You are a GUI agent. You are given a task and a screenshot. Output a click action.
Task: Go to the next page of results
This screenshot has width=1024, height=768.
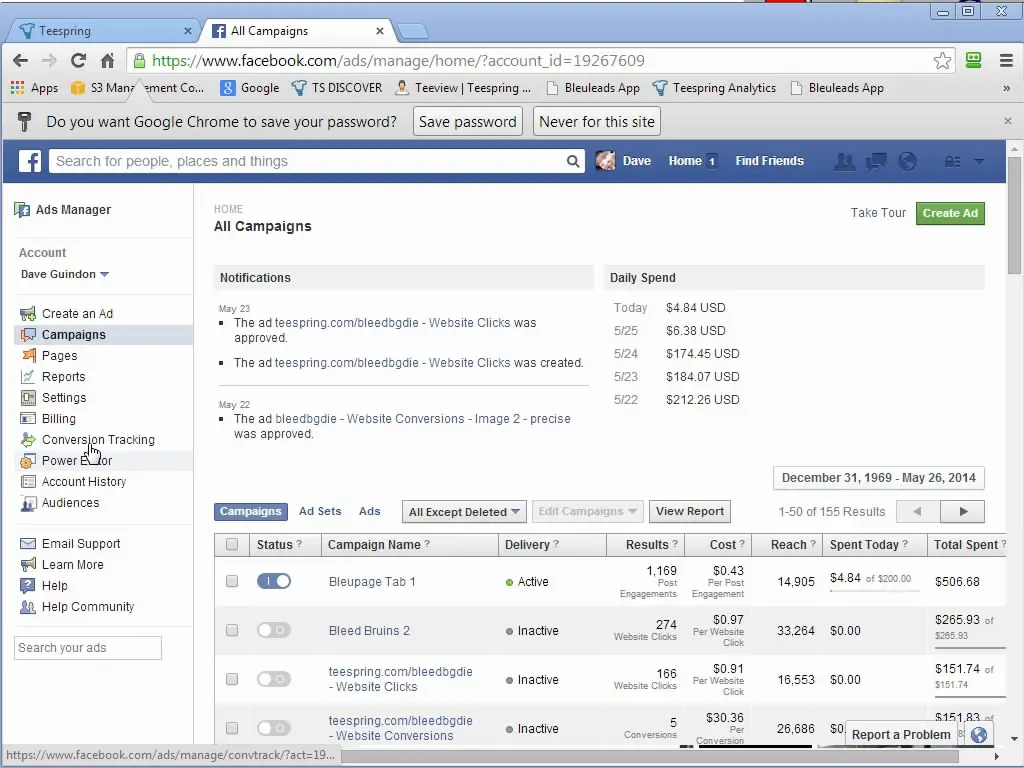click(x=963, y=511)
